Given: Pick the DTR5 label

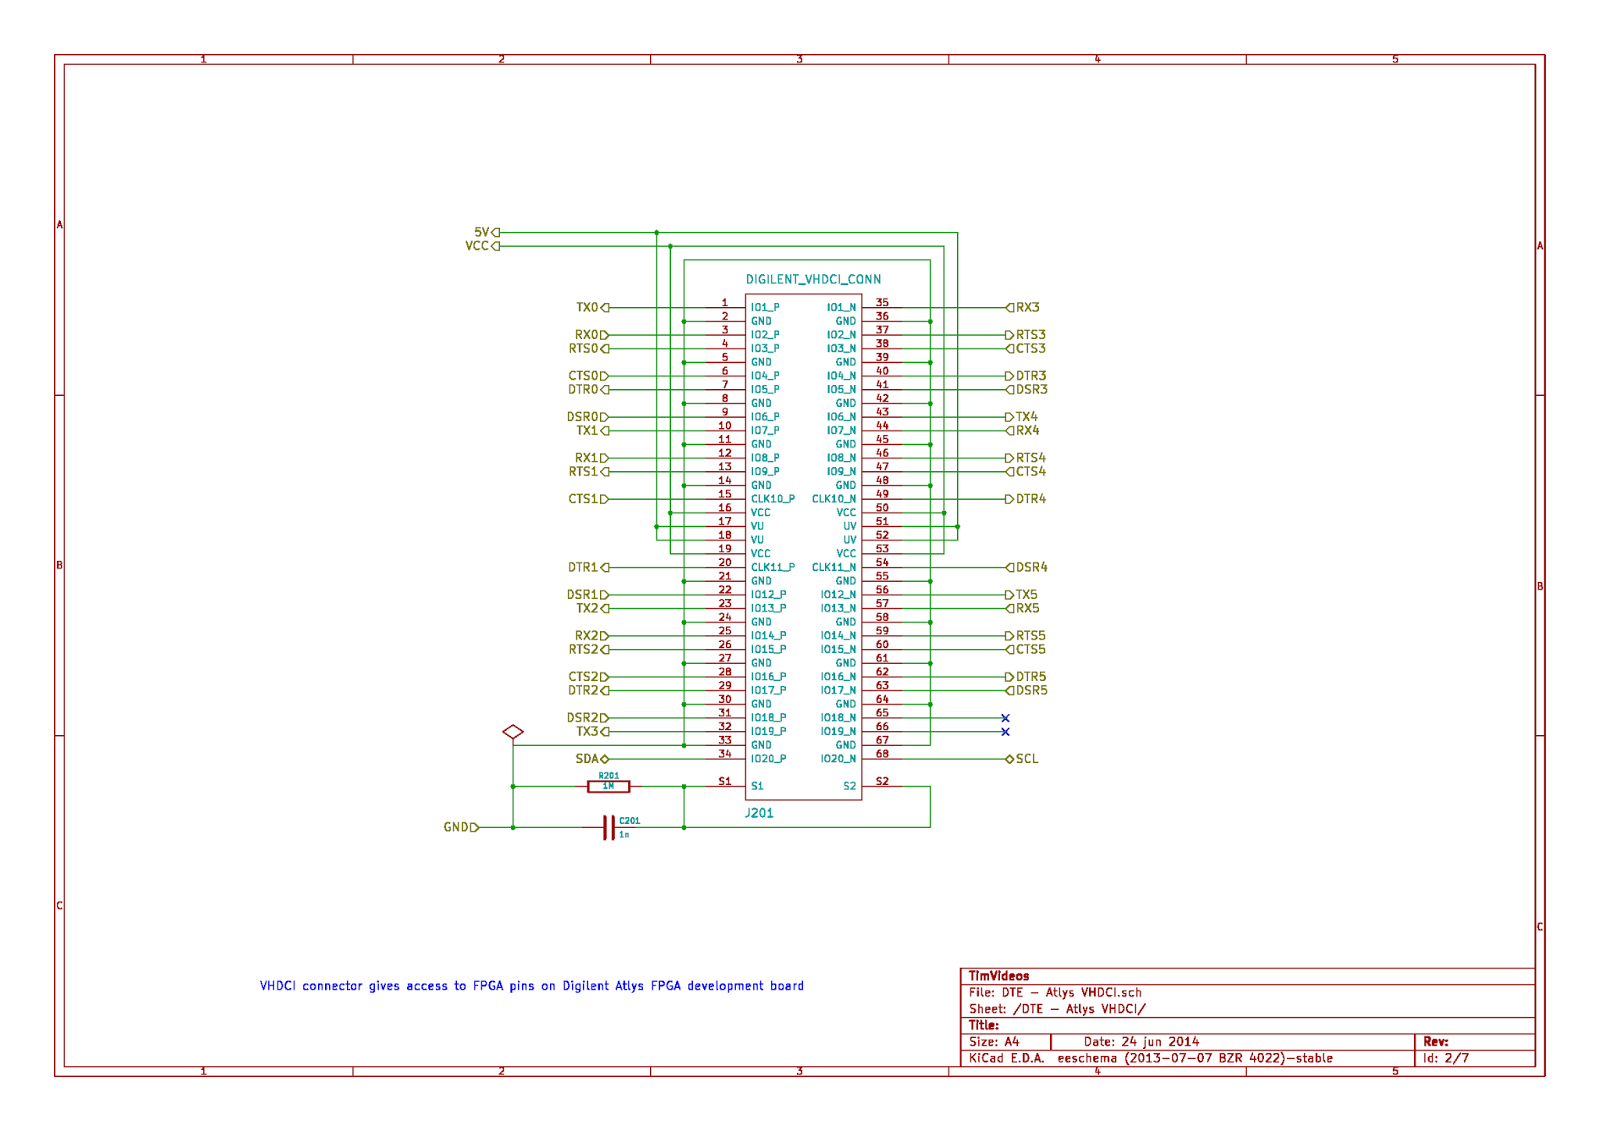Looking at the screenshot, I should point(1026,677).
